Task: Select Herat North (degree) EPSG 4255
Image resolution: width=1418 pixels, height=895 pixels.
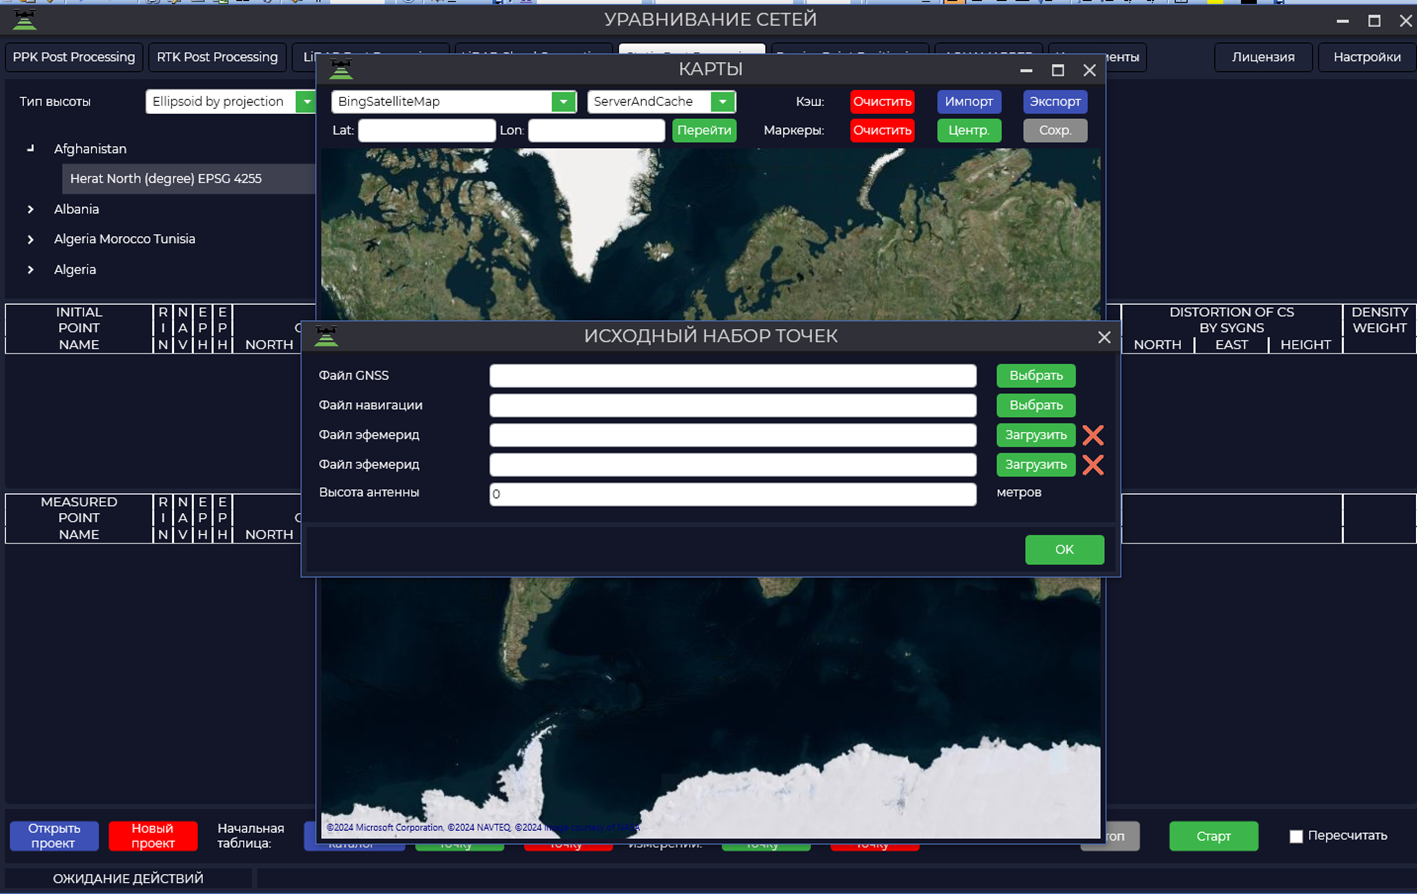Action: [189, 179]
